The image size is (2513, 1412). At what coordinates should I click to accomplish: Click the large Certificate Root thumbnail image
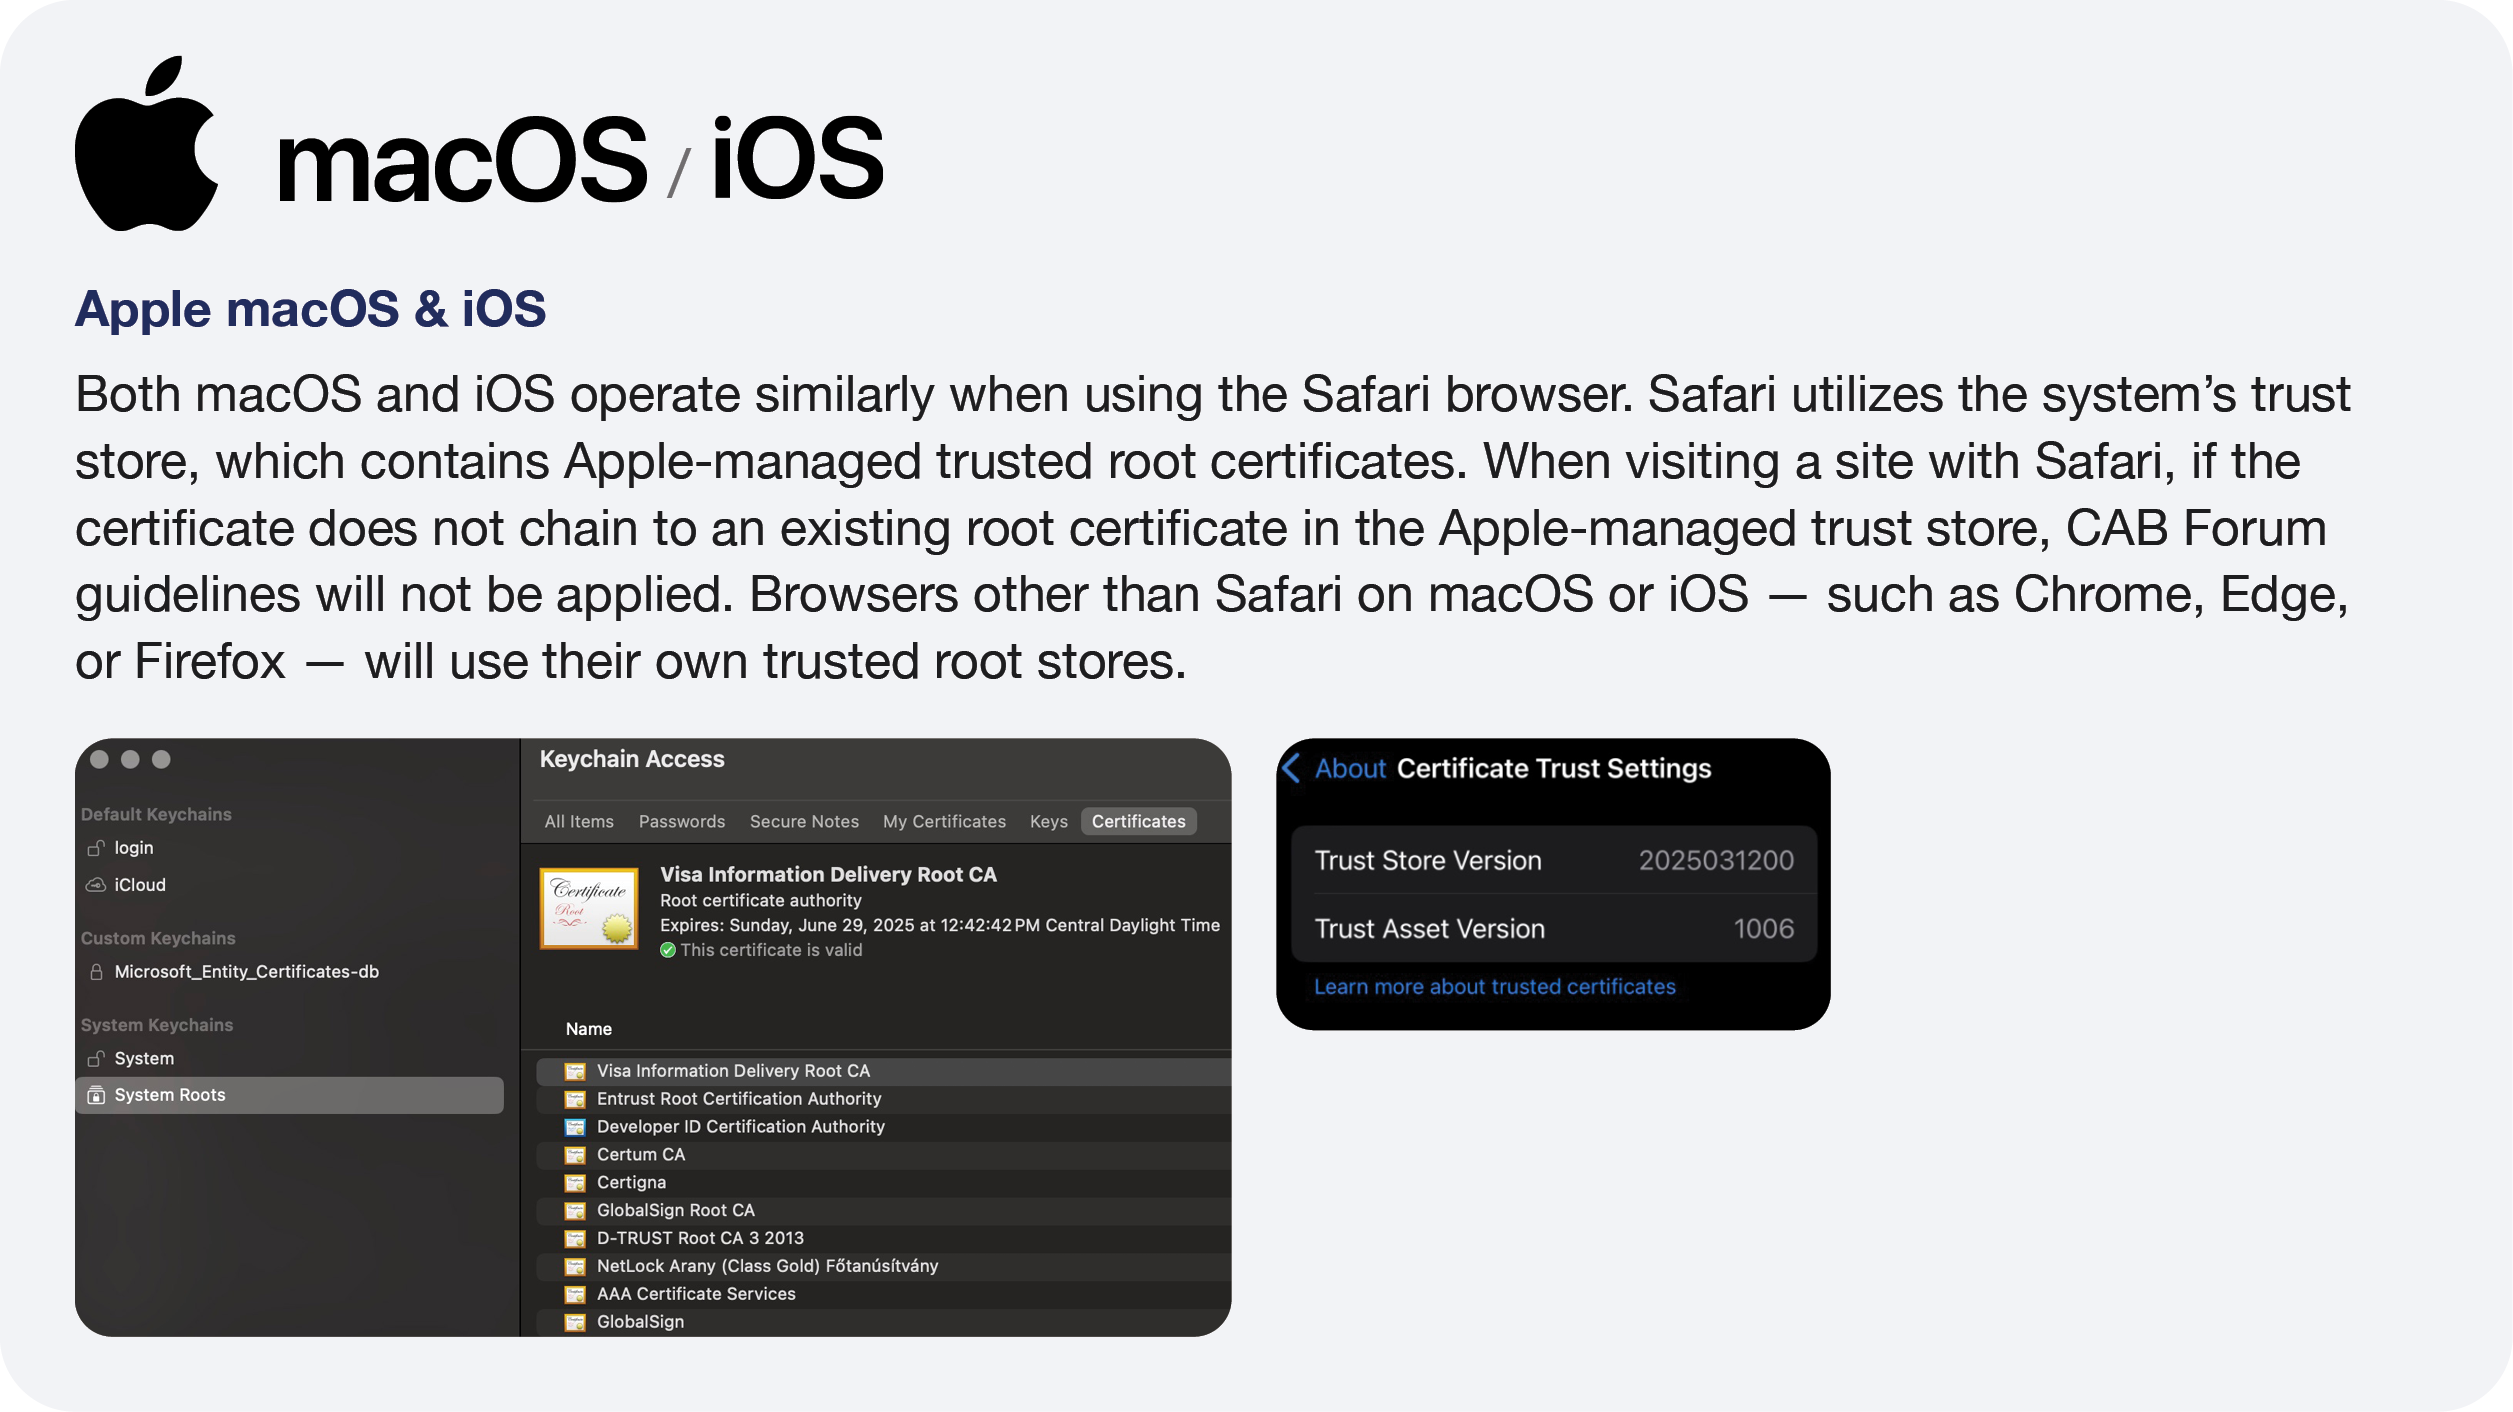589,908
